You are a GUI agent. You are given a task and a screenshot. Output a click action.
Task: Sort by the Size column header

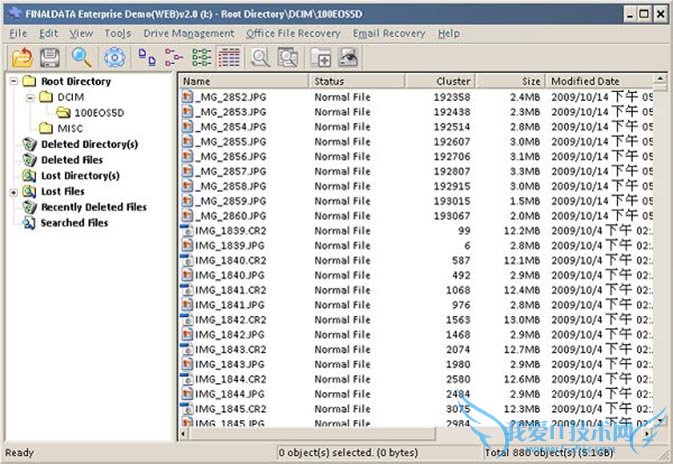click(x=510, y=81)
